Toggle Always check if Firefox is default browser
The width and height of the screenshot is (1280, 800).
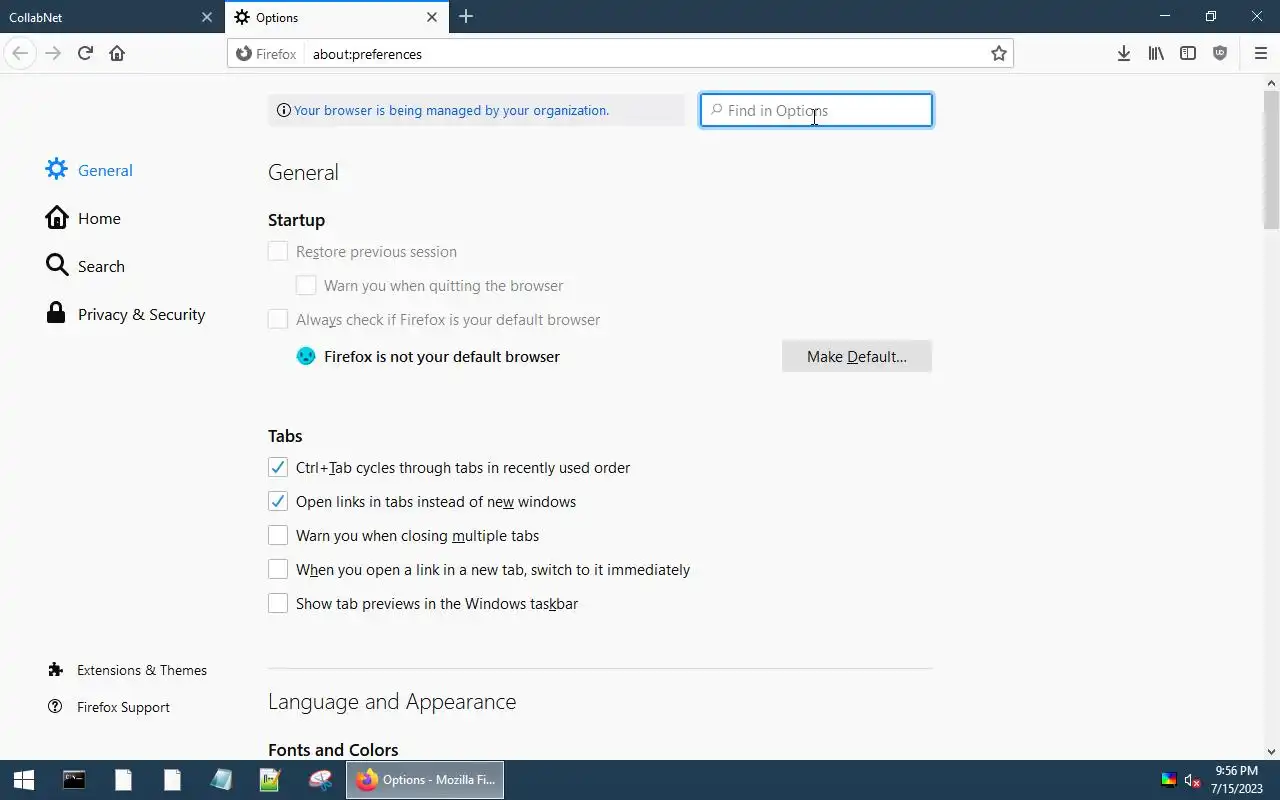(x=278, y=319)
